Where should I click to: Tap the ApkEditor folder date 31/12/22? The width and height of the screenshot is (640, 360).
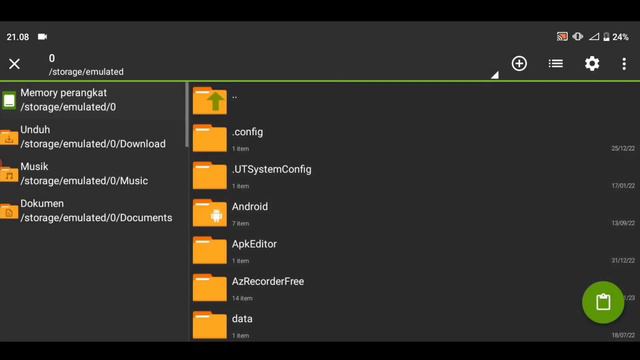click(x=623, y=260)
